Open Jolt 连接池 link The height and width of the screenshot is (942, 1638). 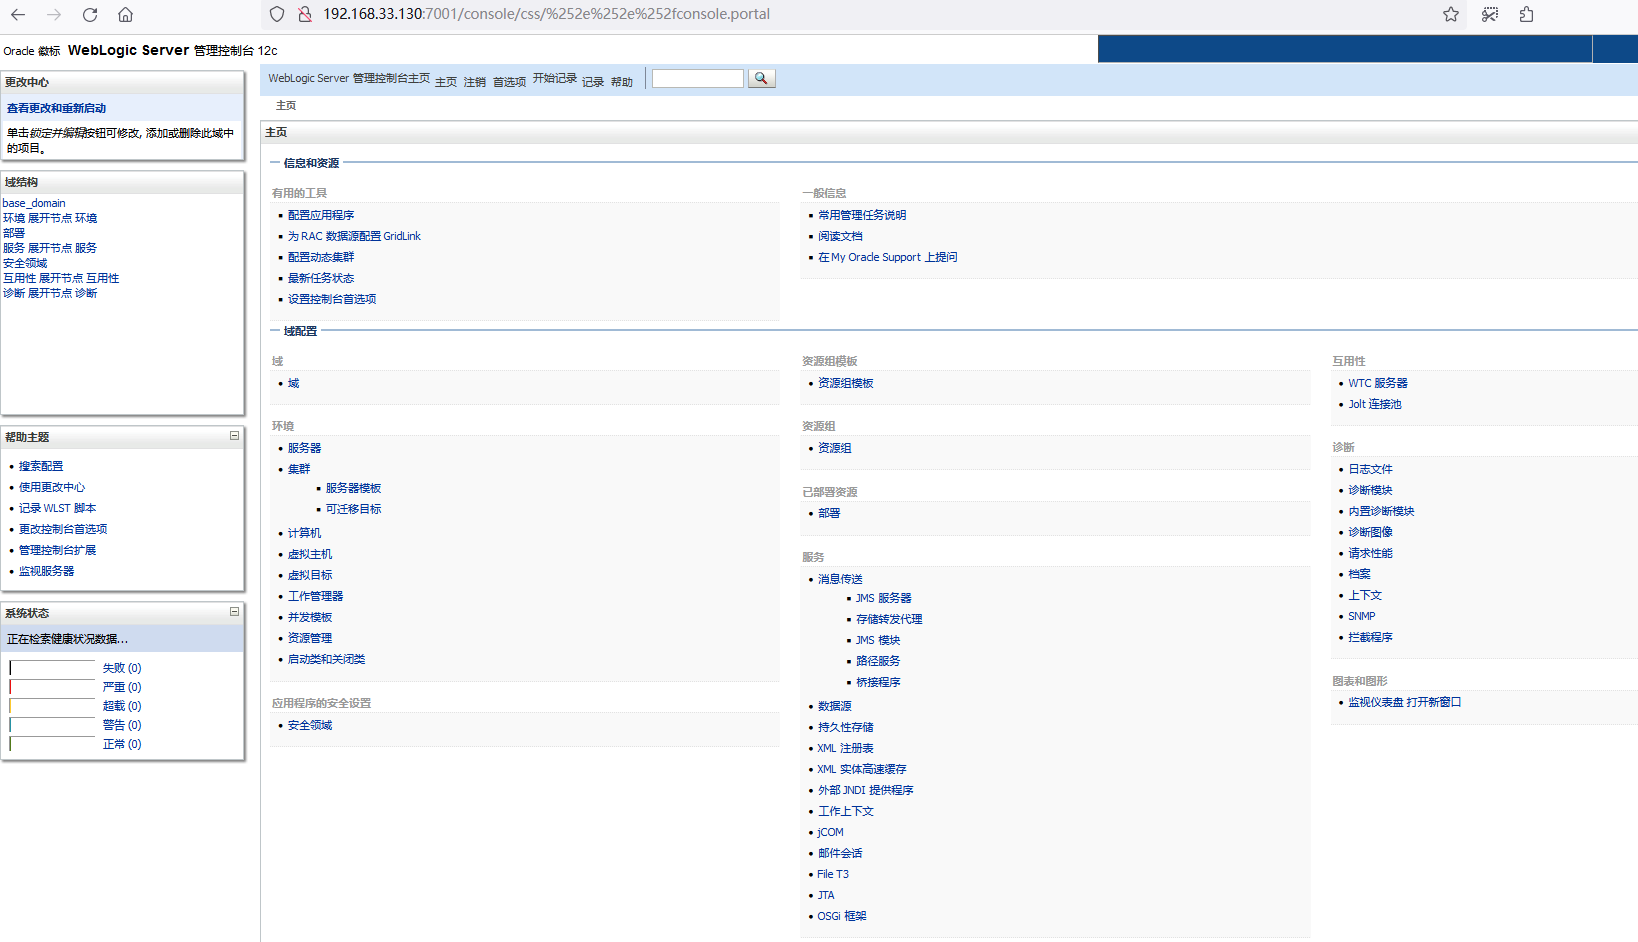(1375, 404)
